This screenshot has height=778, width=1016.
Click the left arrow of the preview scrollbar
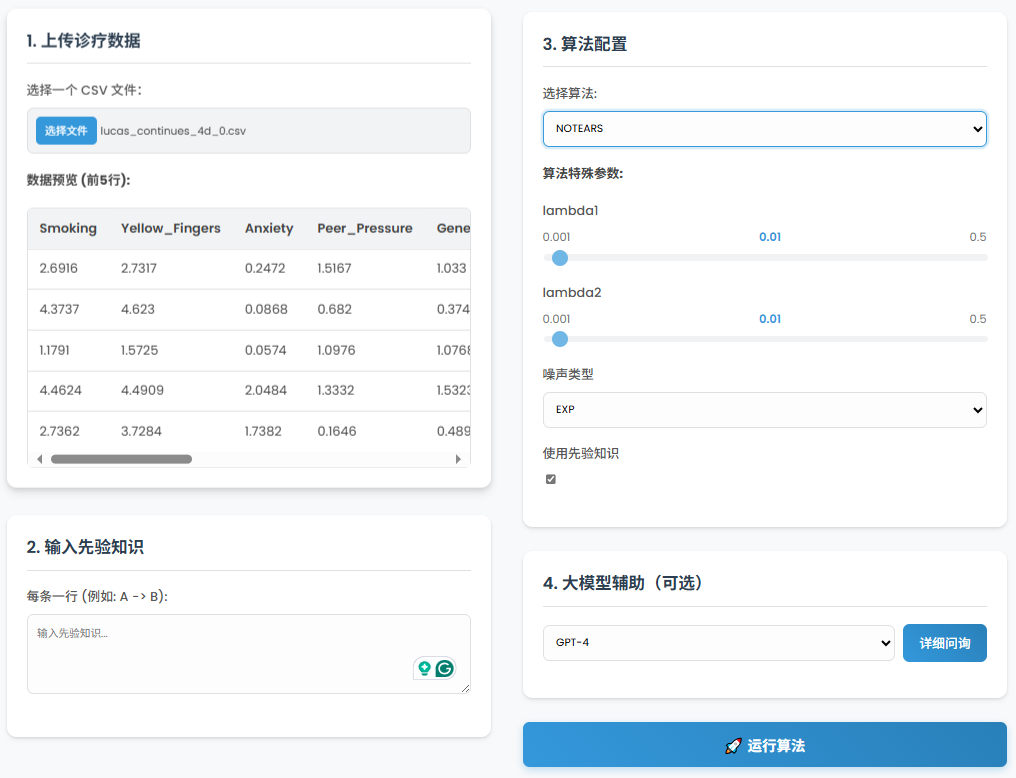tap(40, 459)
